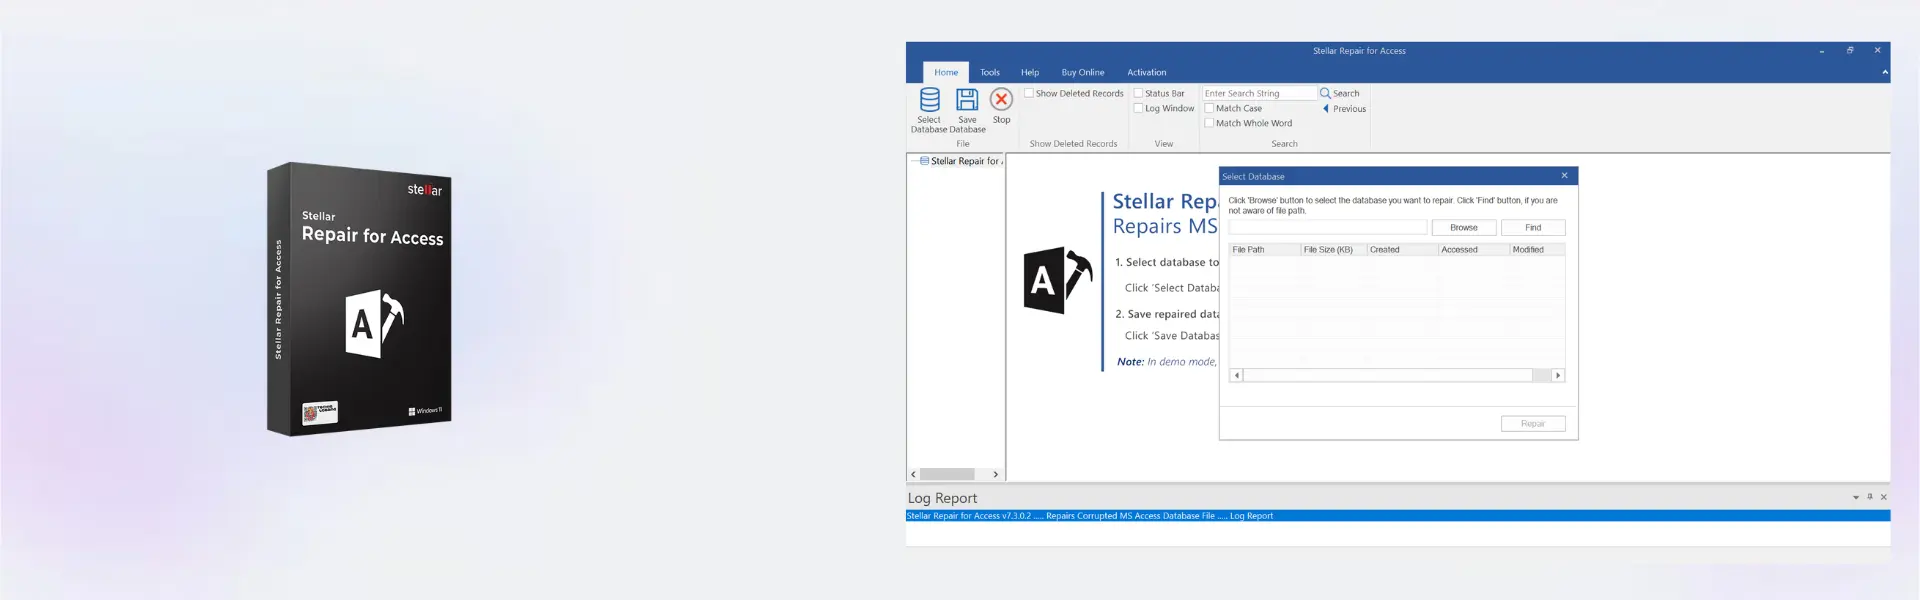Click the File Size (KB) column header
1920x600 pixels.
[x=1333, y=250]
